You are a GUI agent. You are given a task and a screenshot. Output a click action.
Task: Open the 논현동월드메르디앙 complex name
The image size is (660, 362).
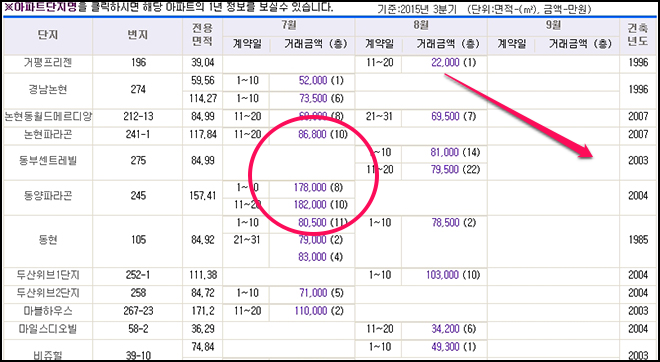tap(48, 117)
